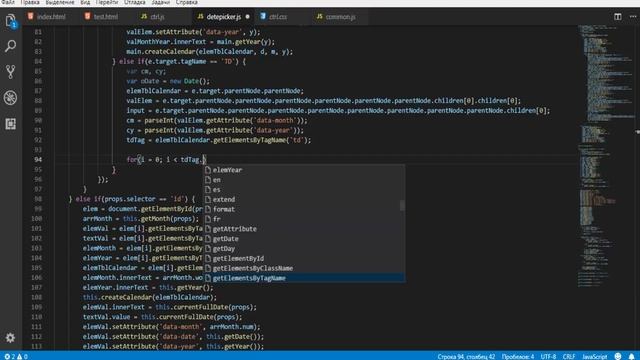
Task: Choose the es suggestion
Action: tap(304, 189)
